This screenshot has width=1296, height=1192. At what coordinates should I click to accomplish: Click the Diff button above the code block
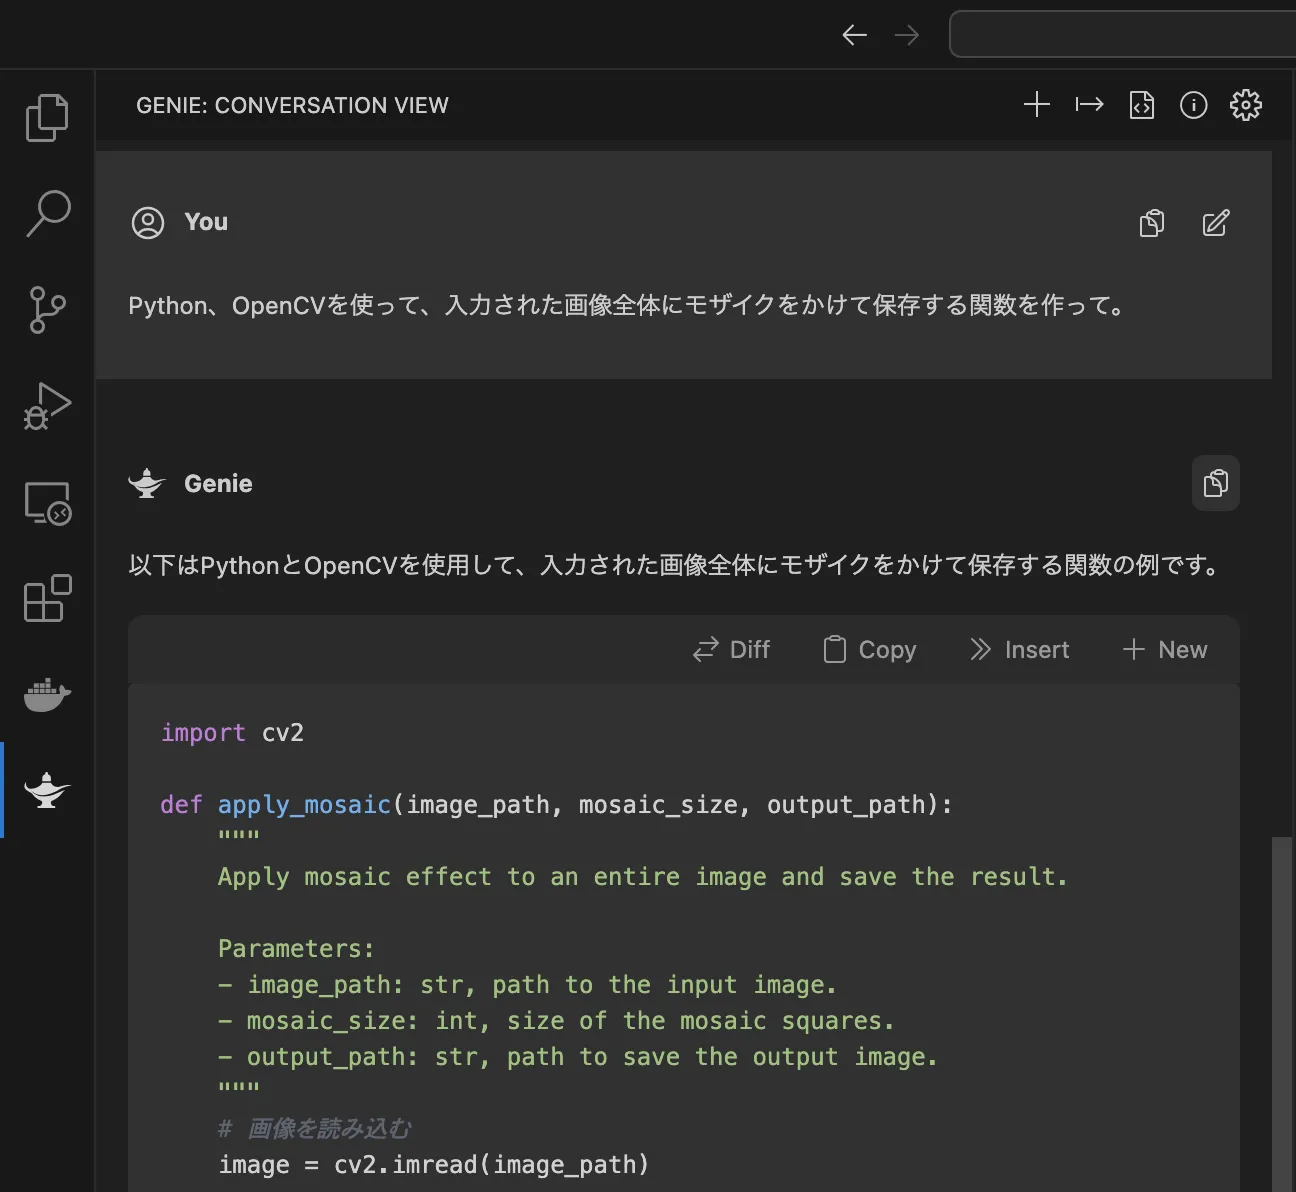coord(731,649)
